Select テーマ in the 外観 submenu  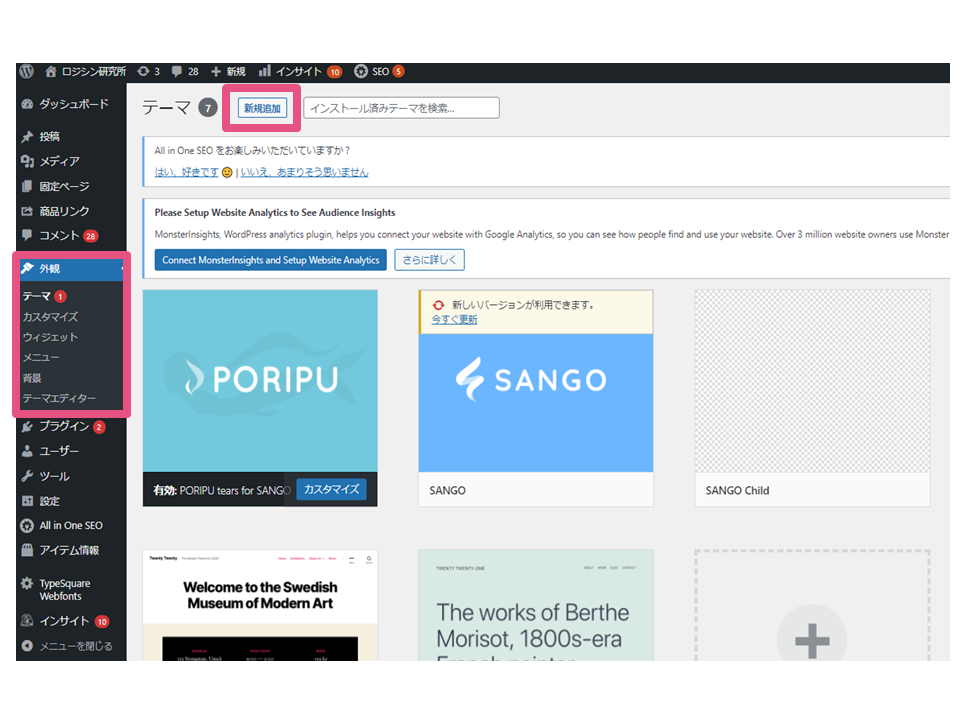pyautogui.click(x=37, y=296)
